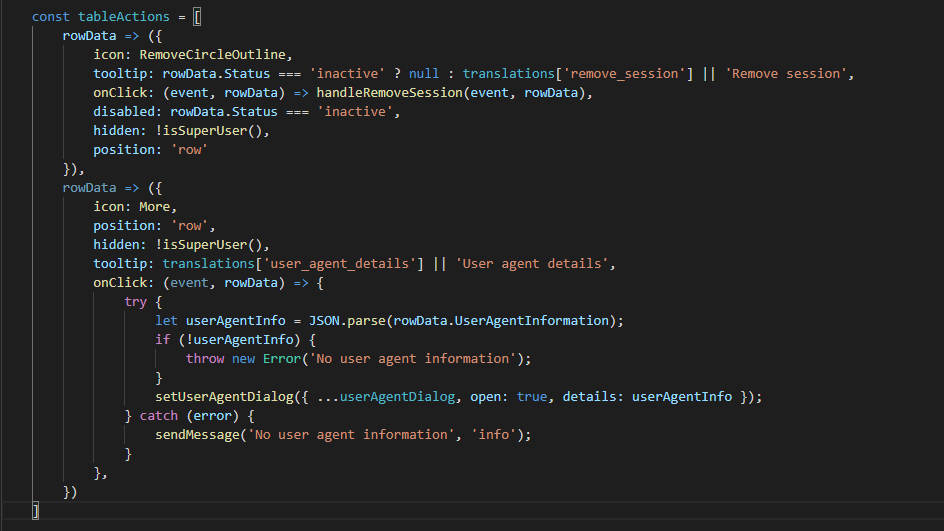Viewport: 944px width, 531px height.
Task: Click the true value after open
Action: (x=532, y=397)
